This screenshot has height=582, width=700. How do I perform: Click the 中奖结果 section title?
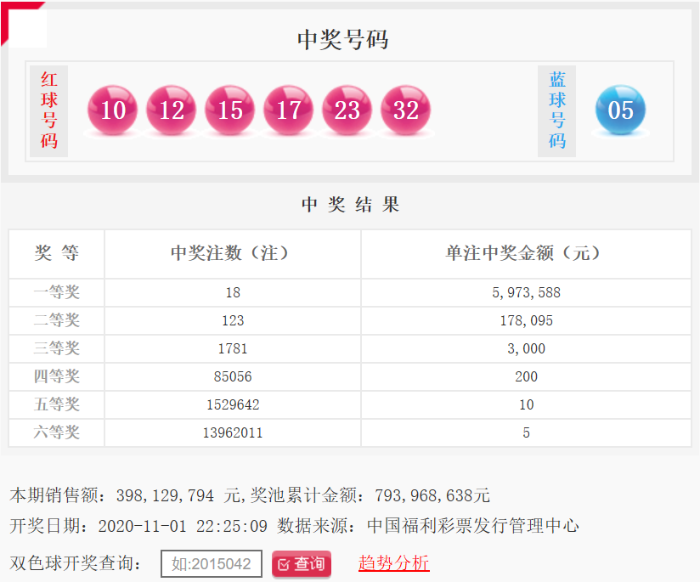coord(351,205)
